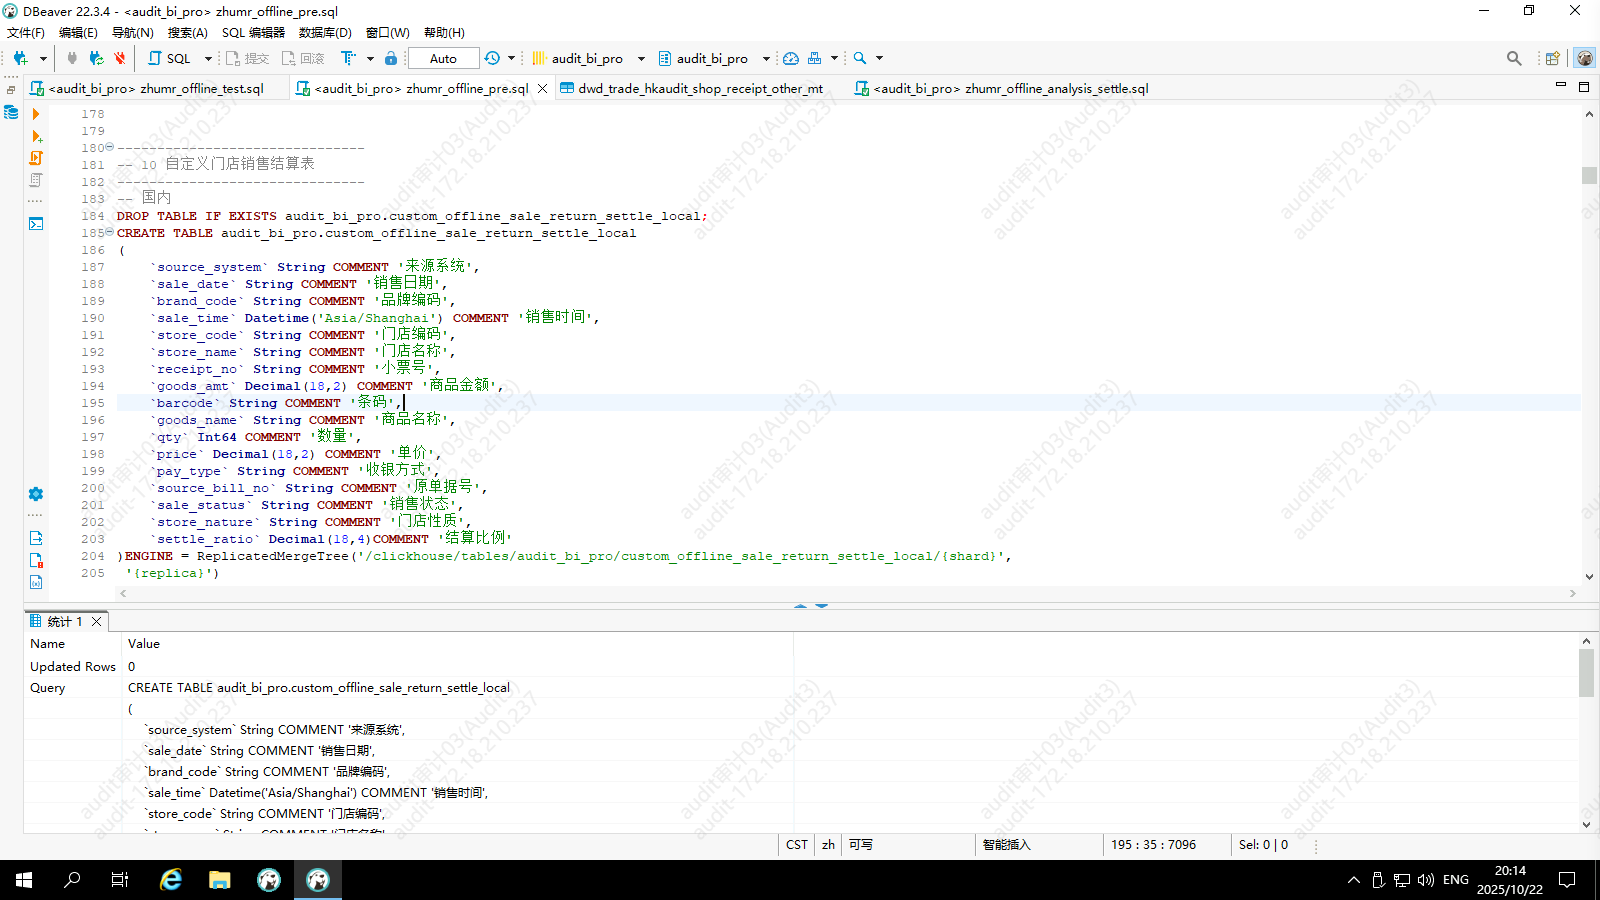Close the 统计 1 results tab
1600x900 pixels.
97,621
